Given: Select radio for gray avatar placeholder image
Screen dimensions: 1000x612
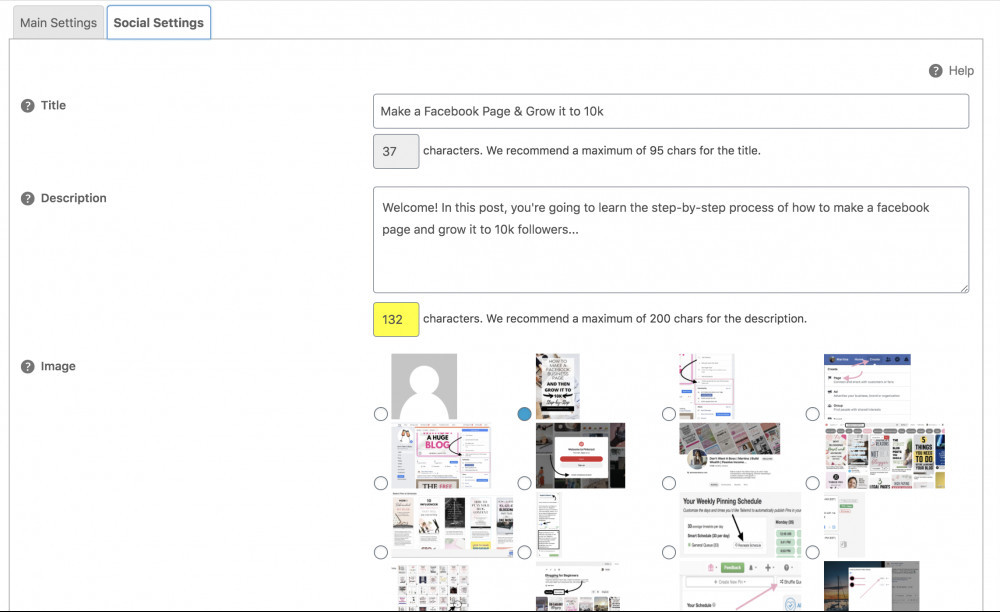Looking at the screenshot, I should point(381,414).
